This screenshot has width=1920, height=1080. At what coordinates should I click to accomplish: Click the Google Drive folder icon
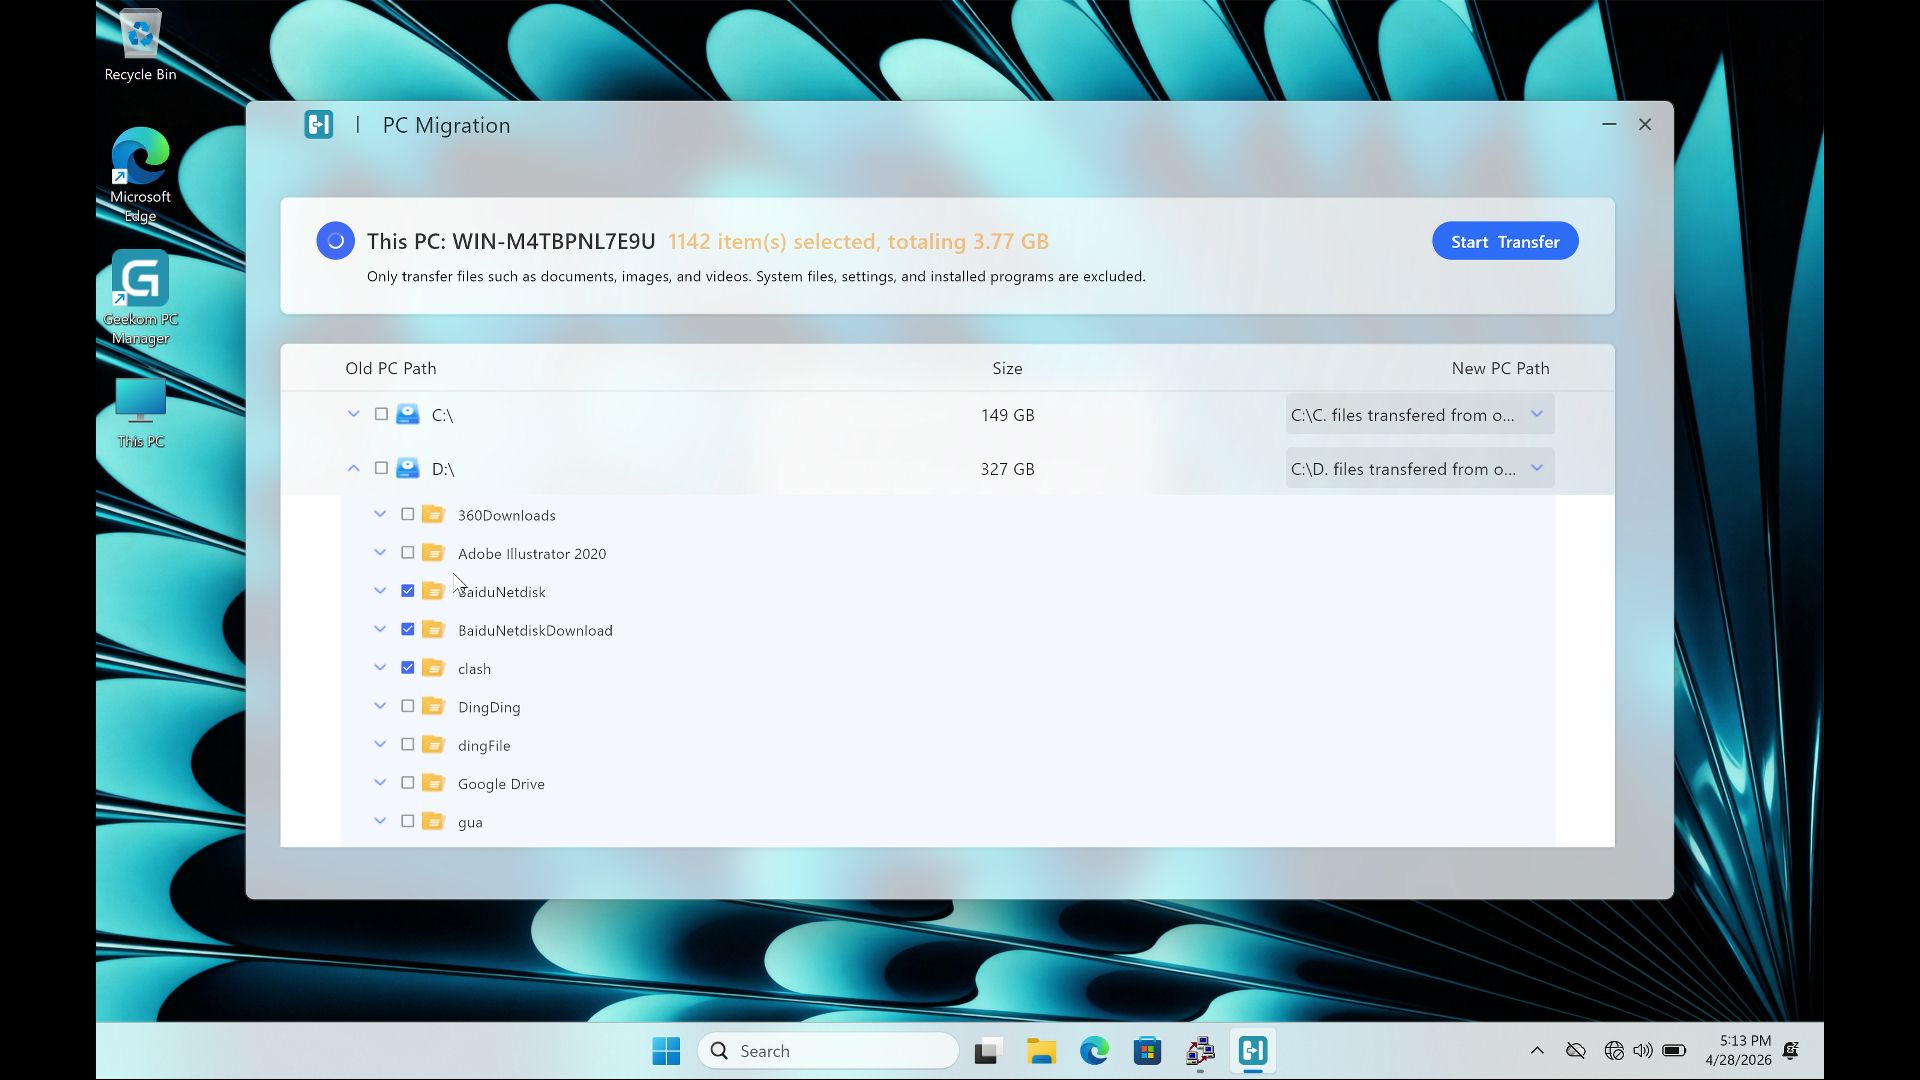[433, 783]
